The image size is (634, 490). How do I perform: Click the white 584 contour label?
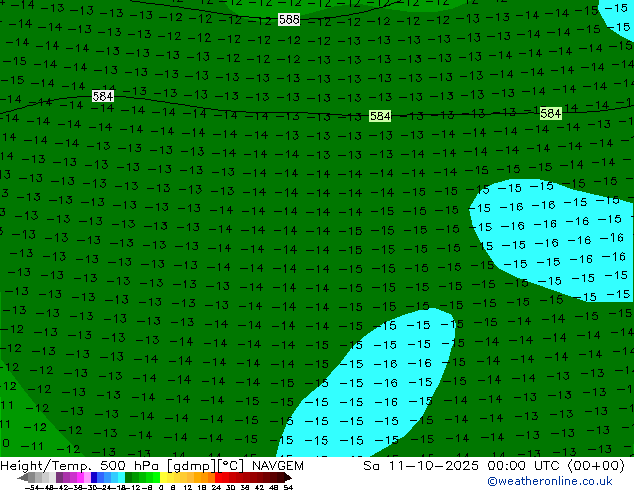click(x=103, y=96)
